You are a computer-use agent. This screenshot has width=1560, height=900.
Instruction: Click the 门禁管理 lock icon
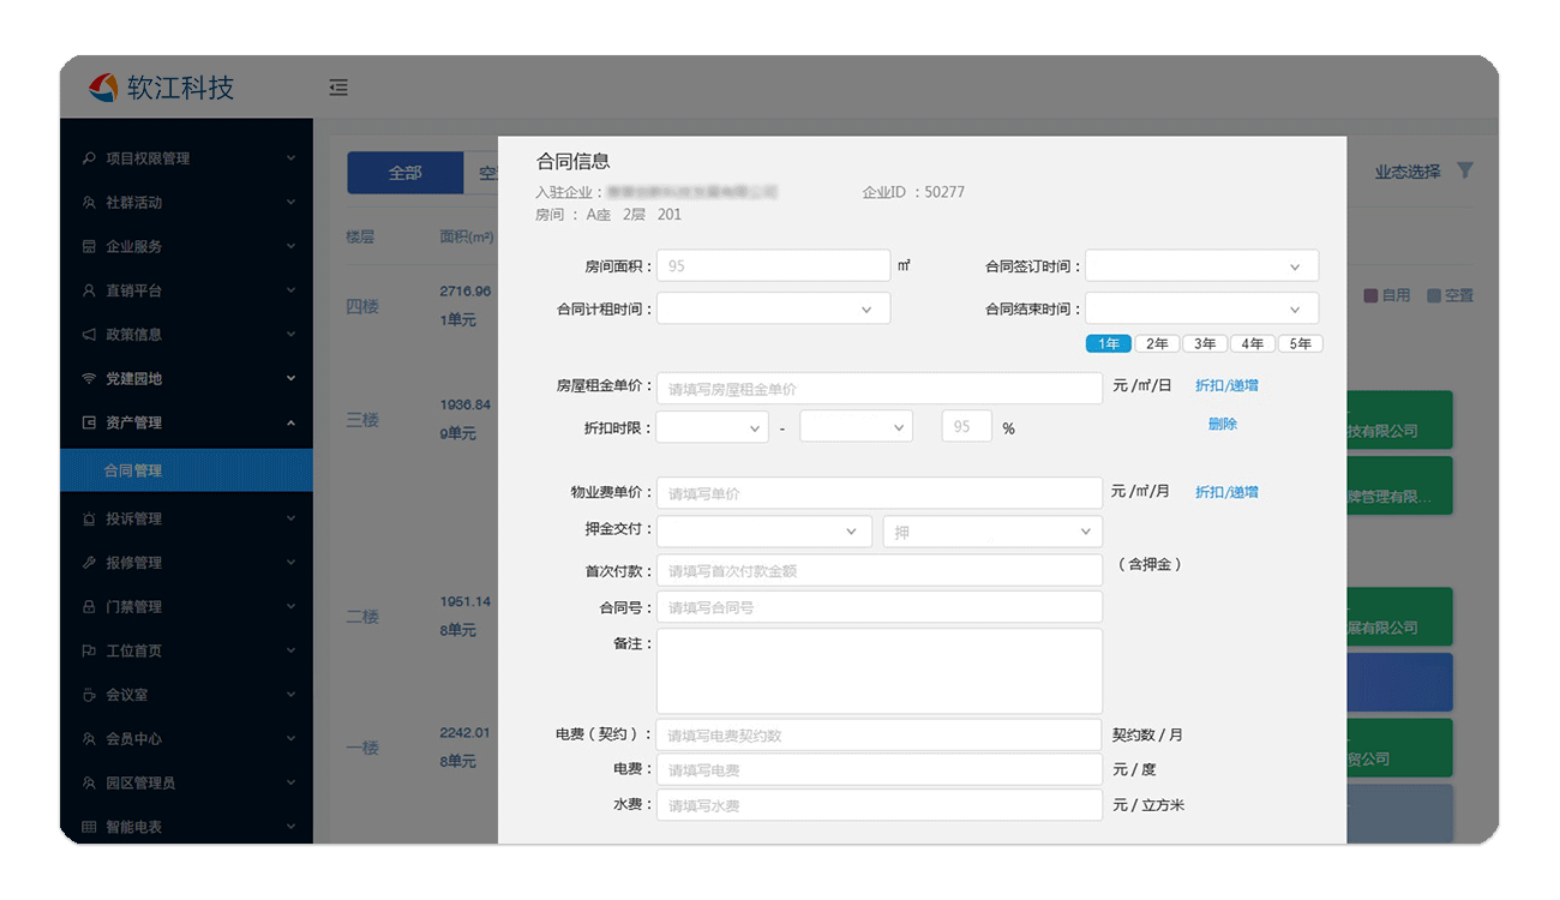pos(89,606)
